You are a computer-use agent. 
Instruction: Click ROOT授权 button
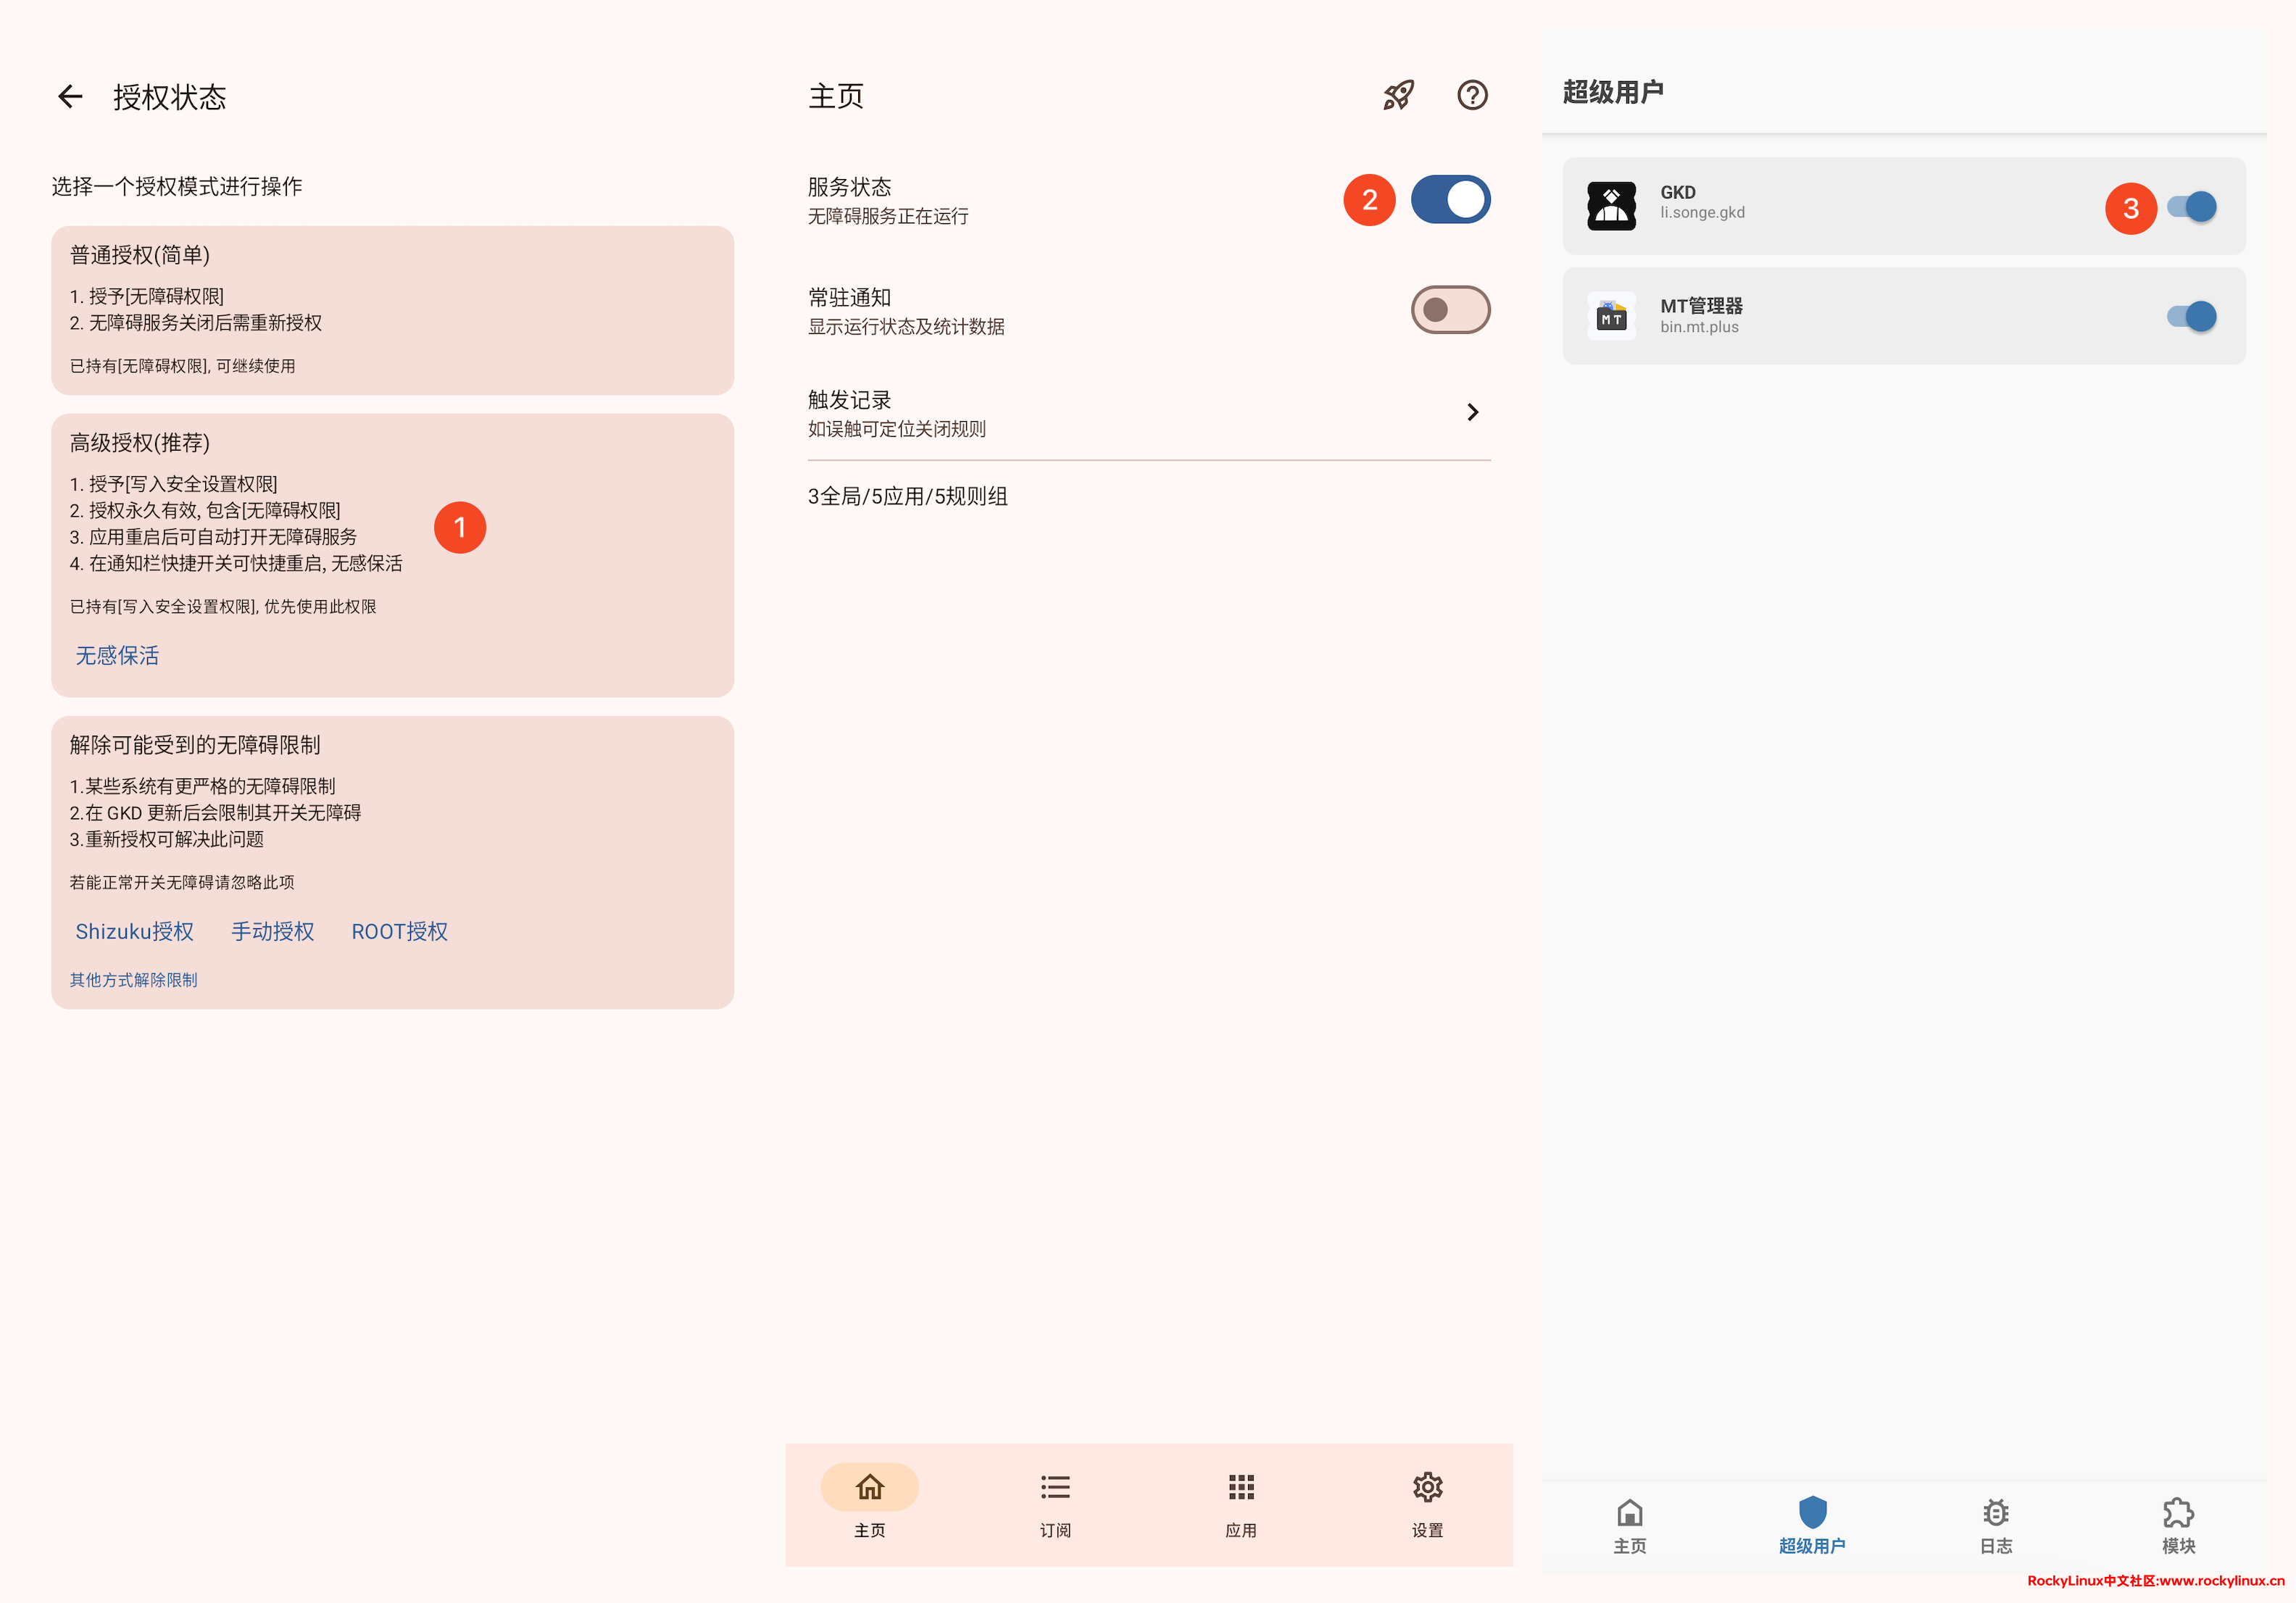point(399,932)
